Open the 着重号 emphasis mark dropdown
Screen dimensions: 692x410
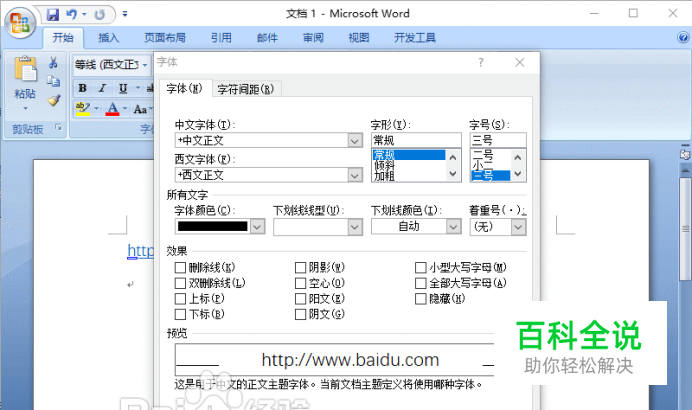click(518, 227)
